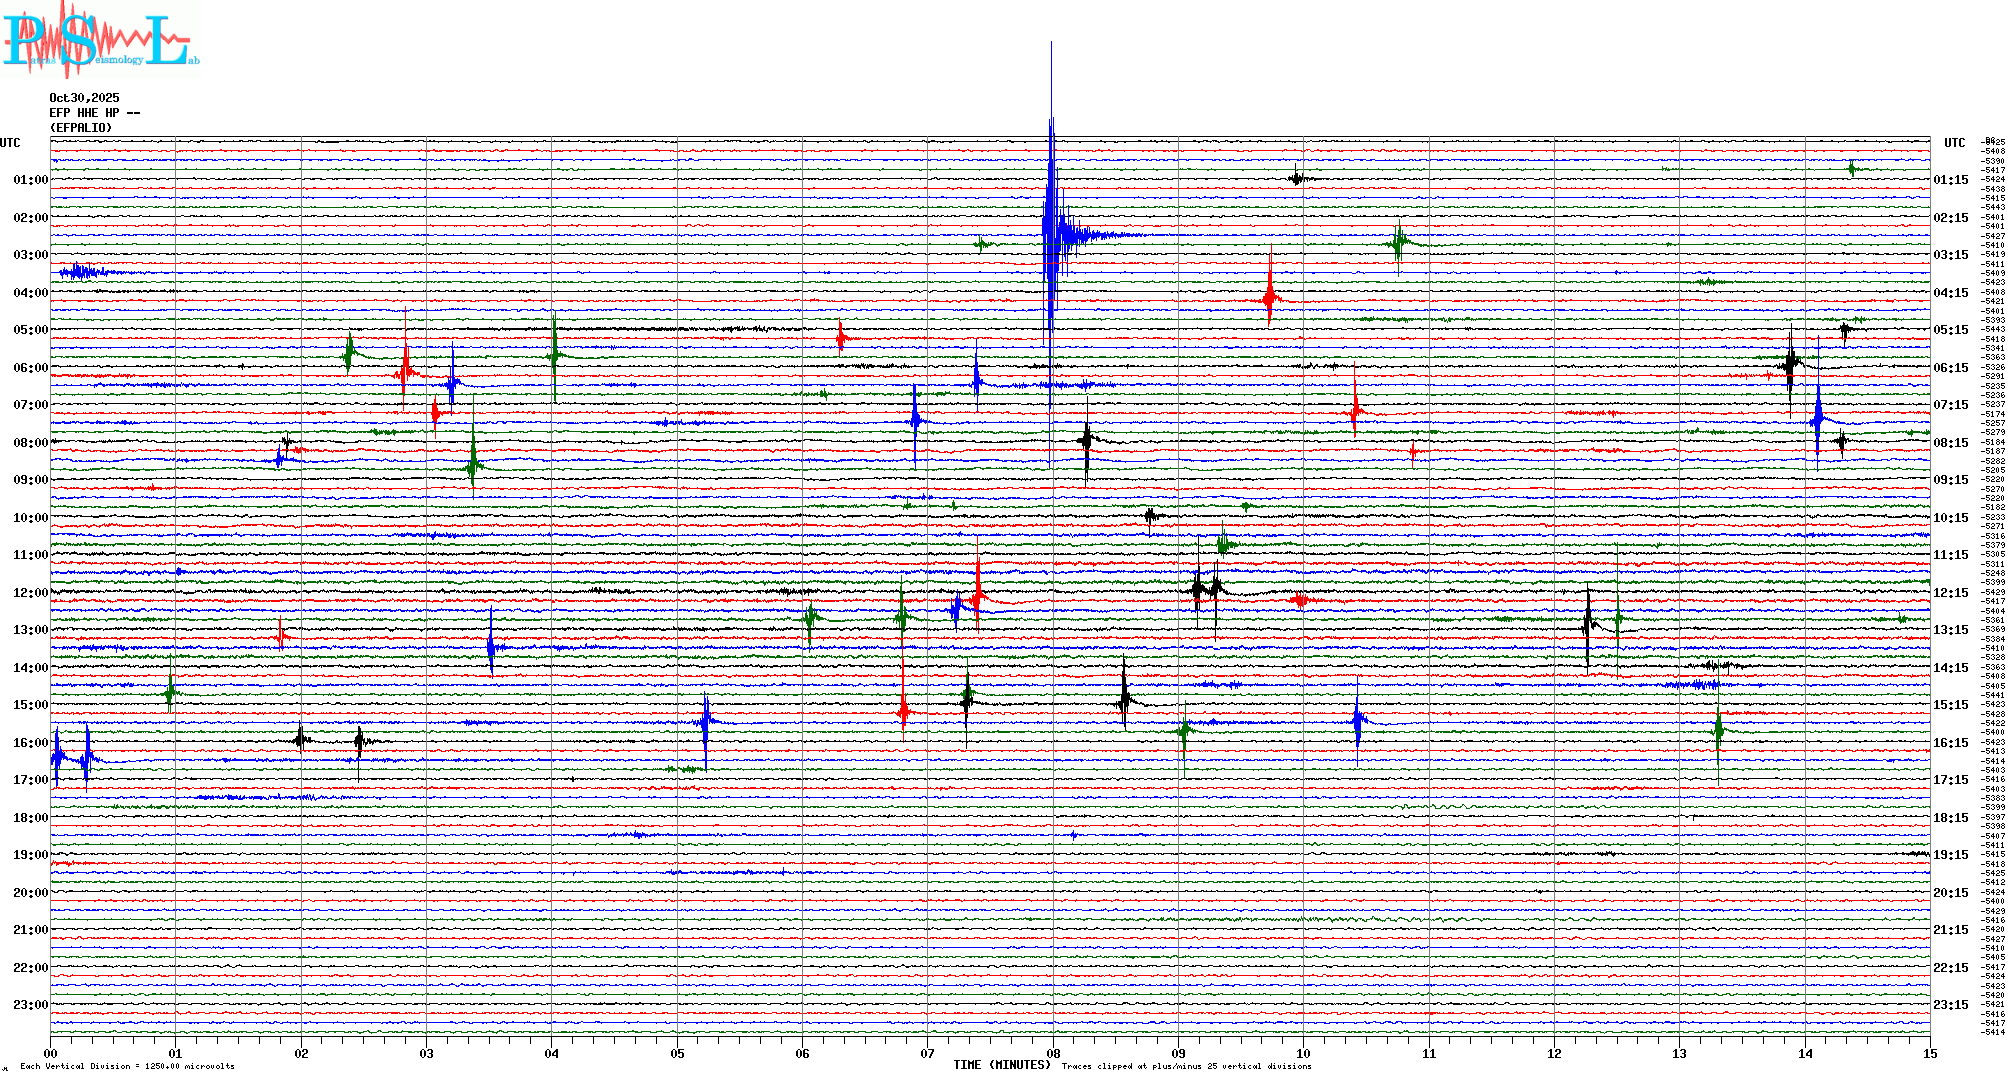Select the 12:00 hour label on left
The image size is (2010, 1080).
coord(30,593)
